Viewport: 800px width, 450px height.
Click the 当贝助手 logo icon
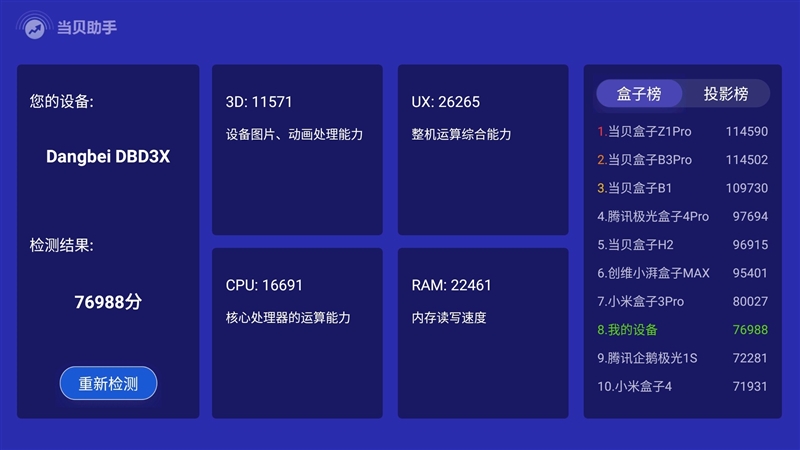pyautogui.click(x=33, y=27)
